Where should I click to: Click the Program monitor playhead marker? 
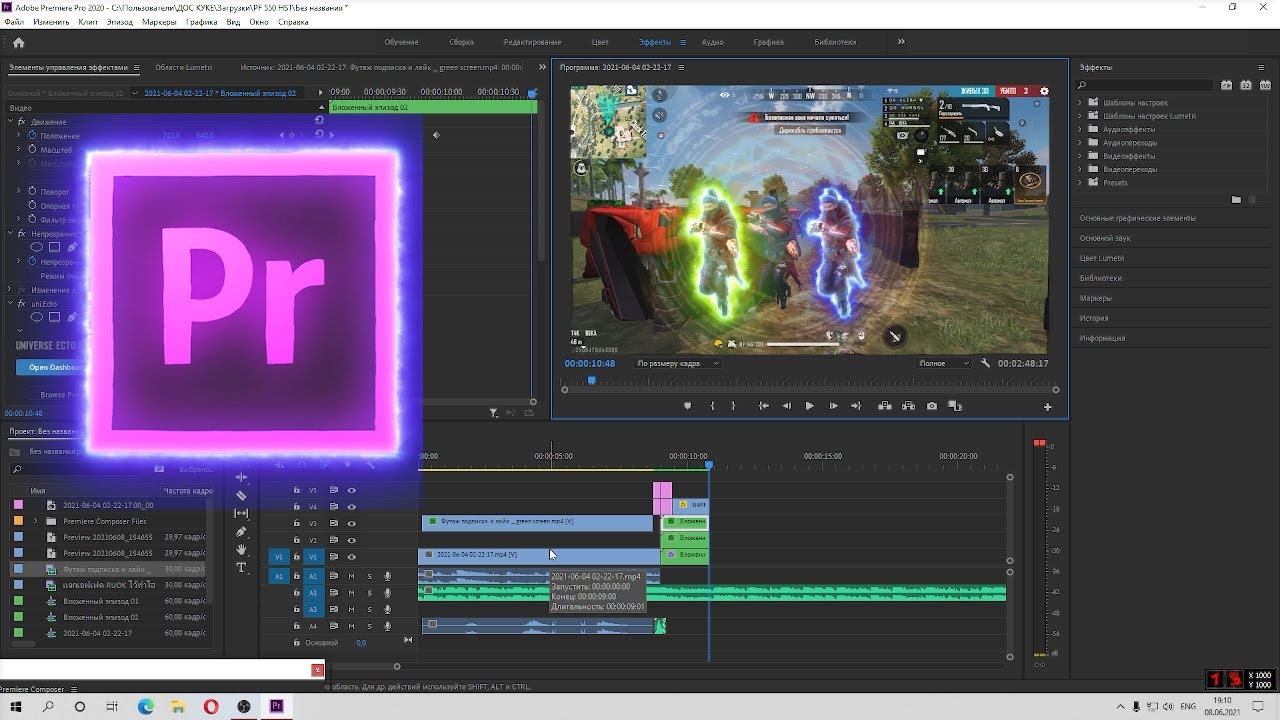click(x=591, y=380)
